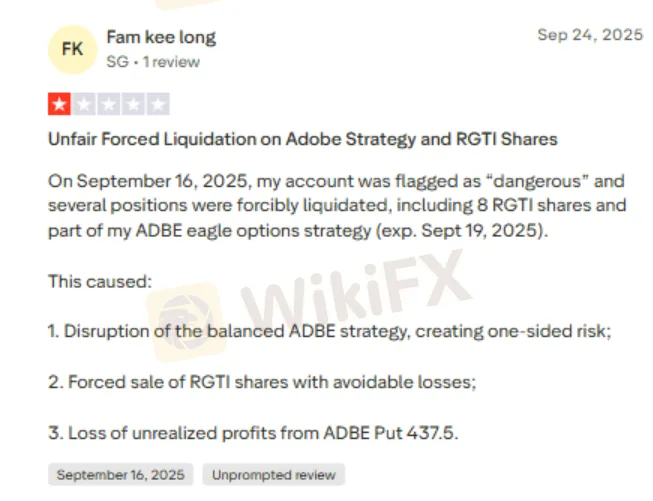
Task: Select the second star in rating
Action: tap(84, 104)
